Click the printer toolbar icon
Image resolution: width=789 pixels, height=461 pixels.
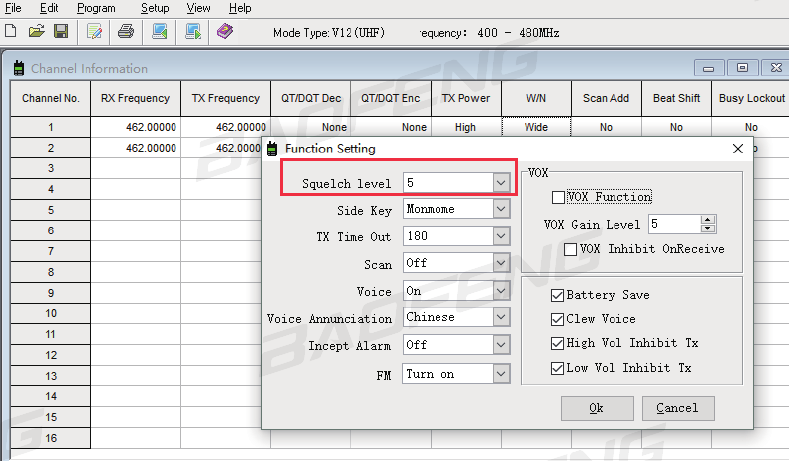pyautogui.click(x=126, y=32)
